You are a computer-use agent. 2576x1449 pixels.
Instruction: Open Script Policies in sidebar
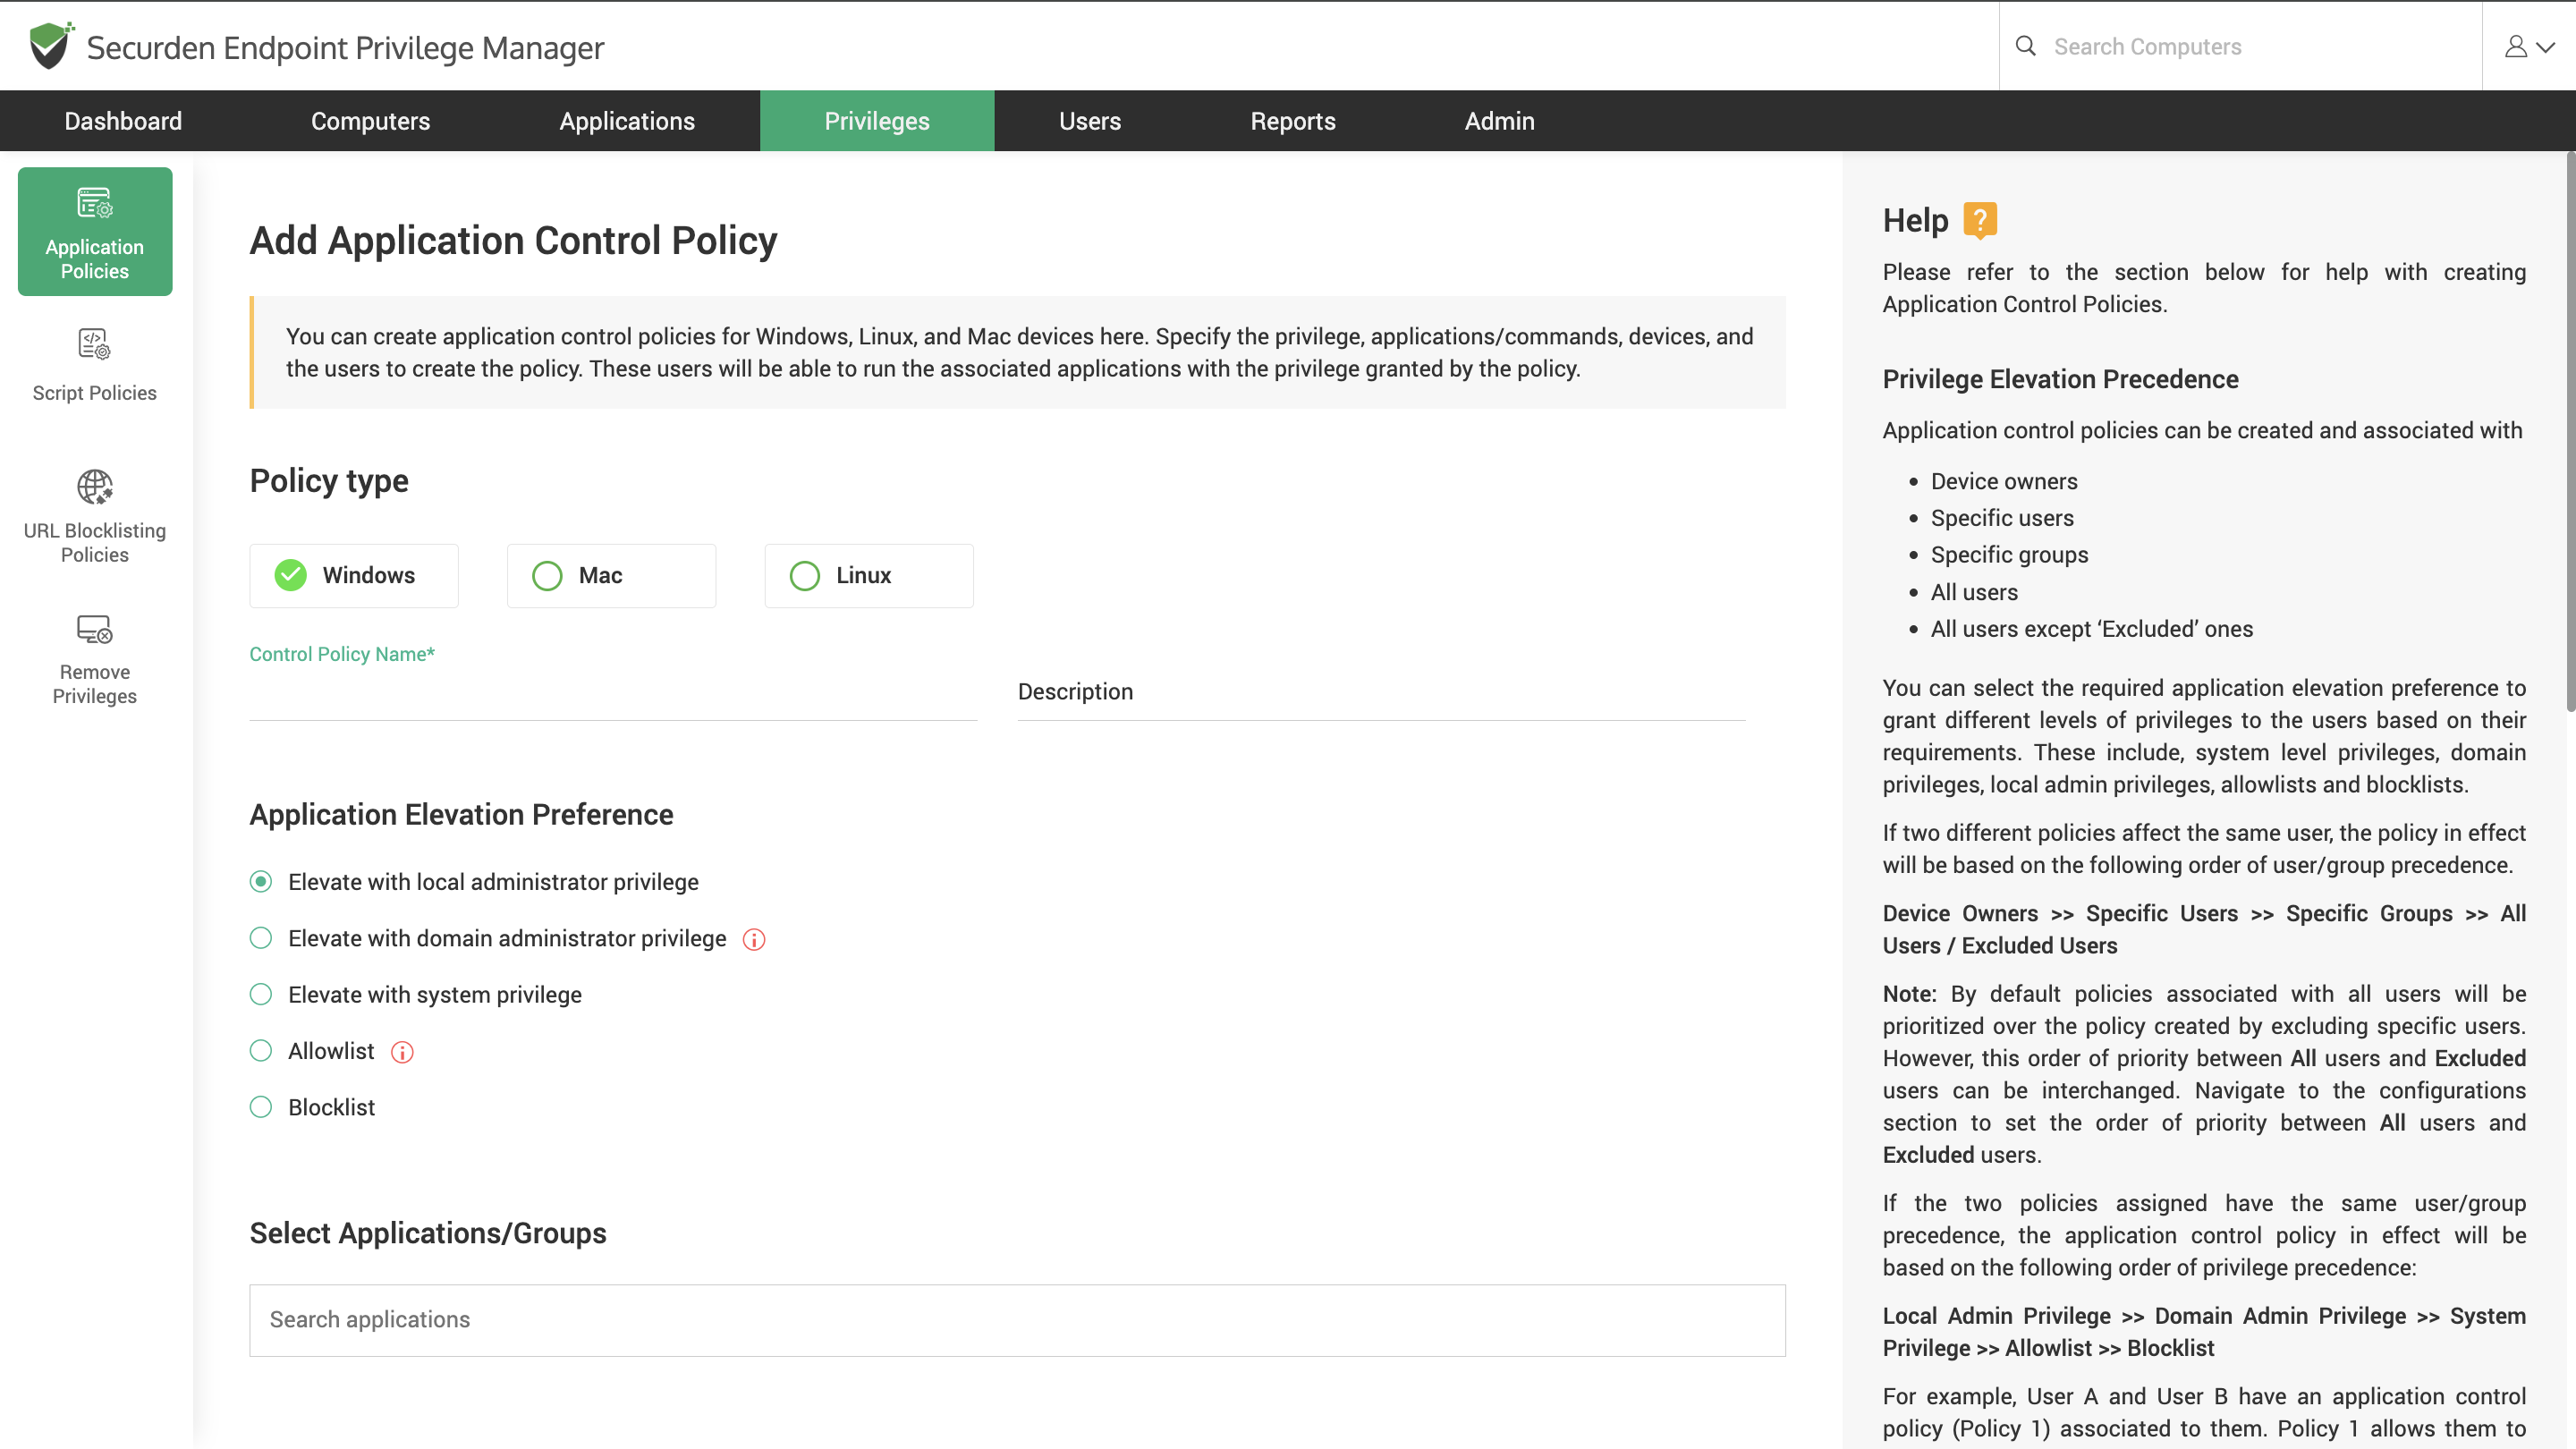[x=95, y=365]
